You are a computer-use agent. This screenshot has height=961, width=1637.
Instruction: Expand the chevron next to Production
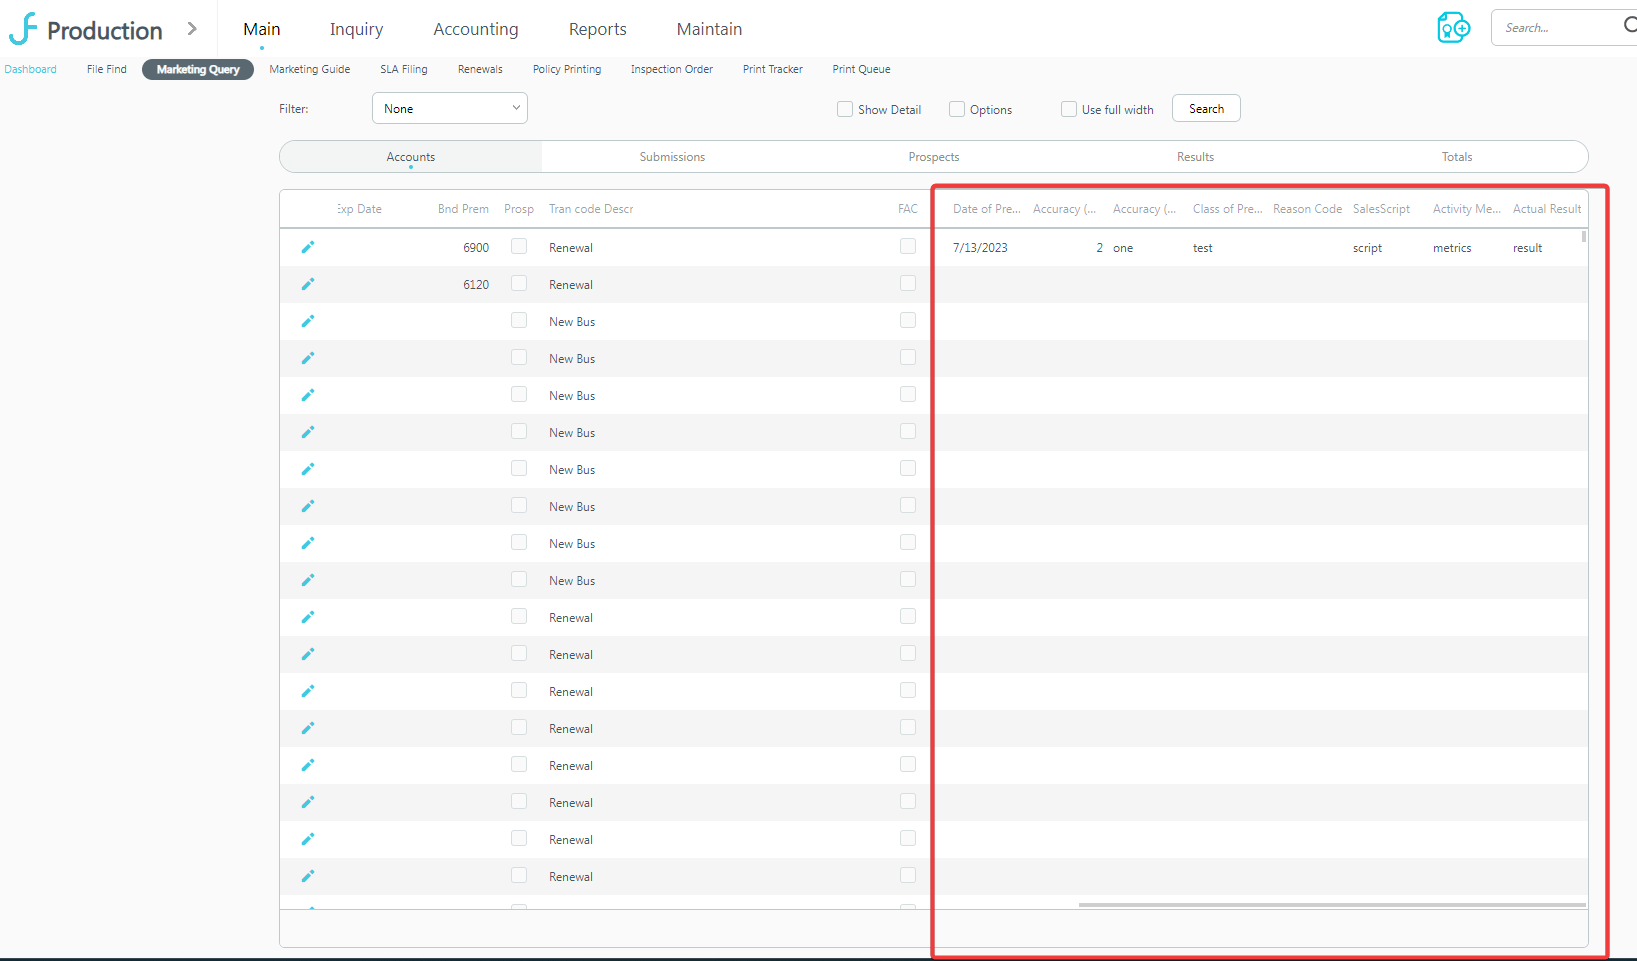pos(192,29)
